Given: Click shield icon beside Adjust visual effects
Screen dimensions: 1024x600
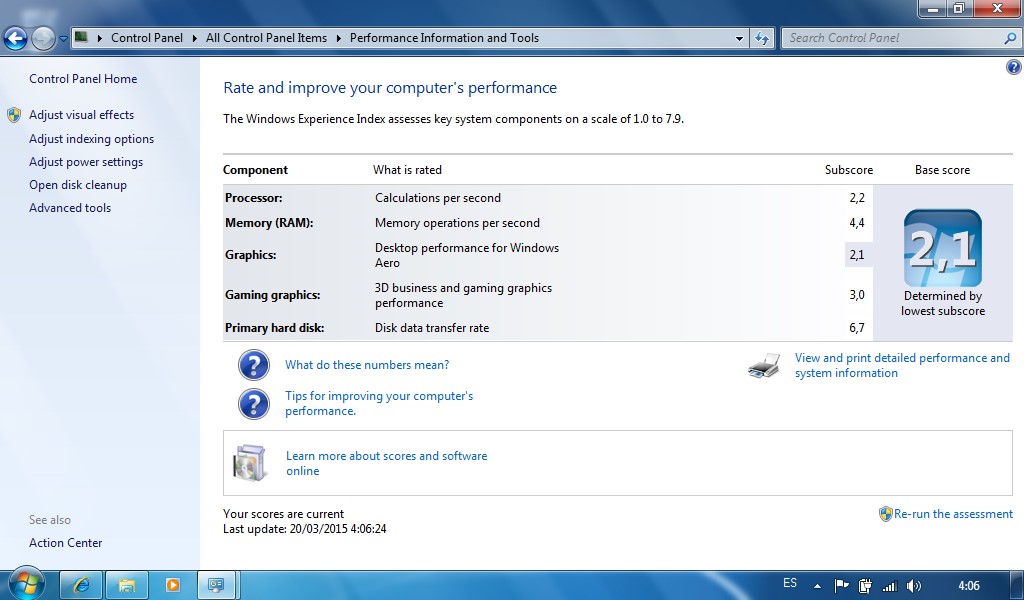Looking at the screenshot, I should tap(14, 115).
